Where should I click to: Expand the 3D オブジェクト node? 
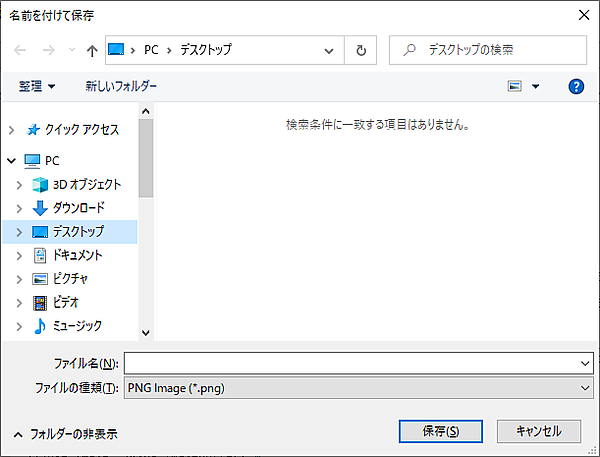(x=19, y=185)
